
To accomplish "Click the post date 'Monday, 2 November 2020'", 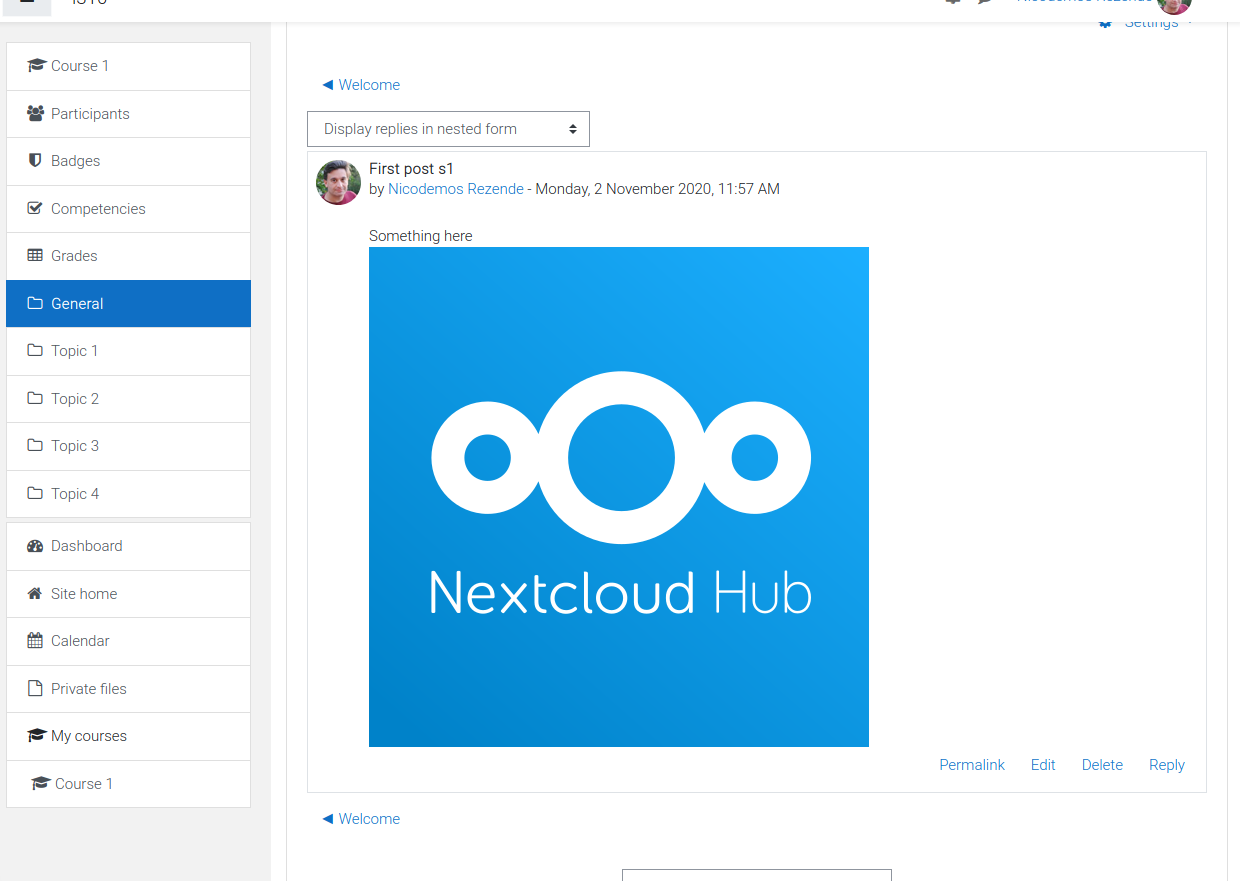I will click(622, 189).
